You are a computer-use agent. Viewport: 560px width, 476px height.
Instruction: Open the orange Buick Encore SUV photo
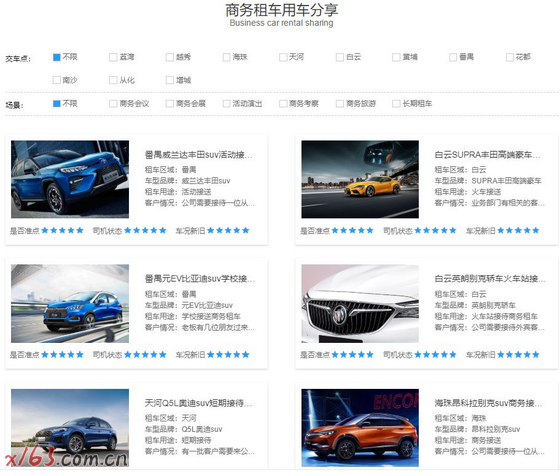pyautogui.click(x=360, y=428)
